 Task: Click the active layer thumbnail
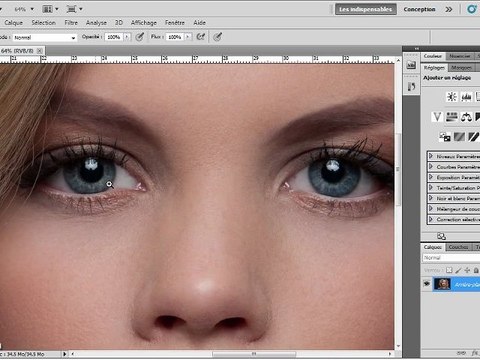443,284
